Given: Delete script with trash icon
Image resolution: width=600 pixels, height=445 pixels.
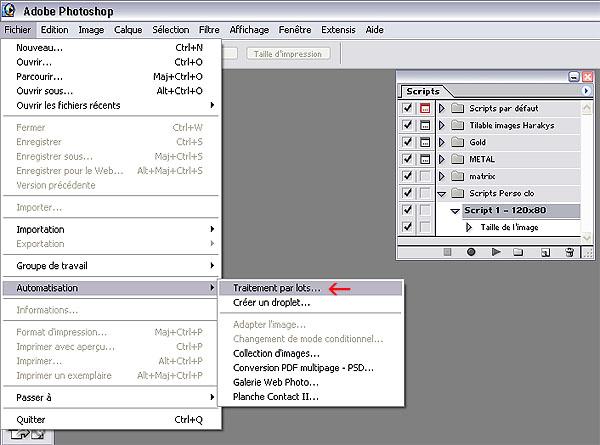Looking at the screenshot, I should (x=569, y=252).
